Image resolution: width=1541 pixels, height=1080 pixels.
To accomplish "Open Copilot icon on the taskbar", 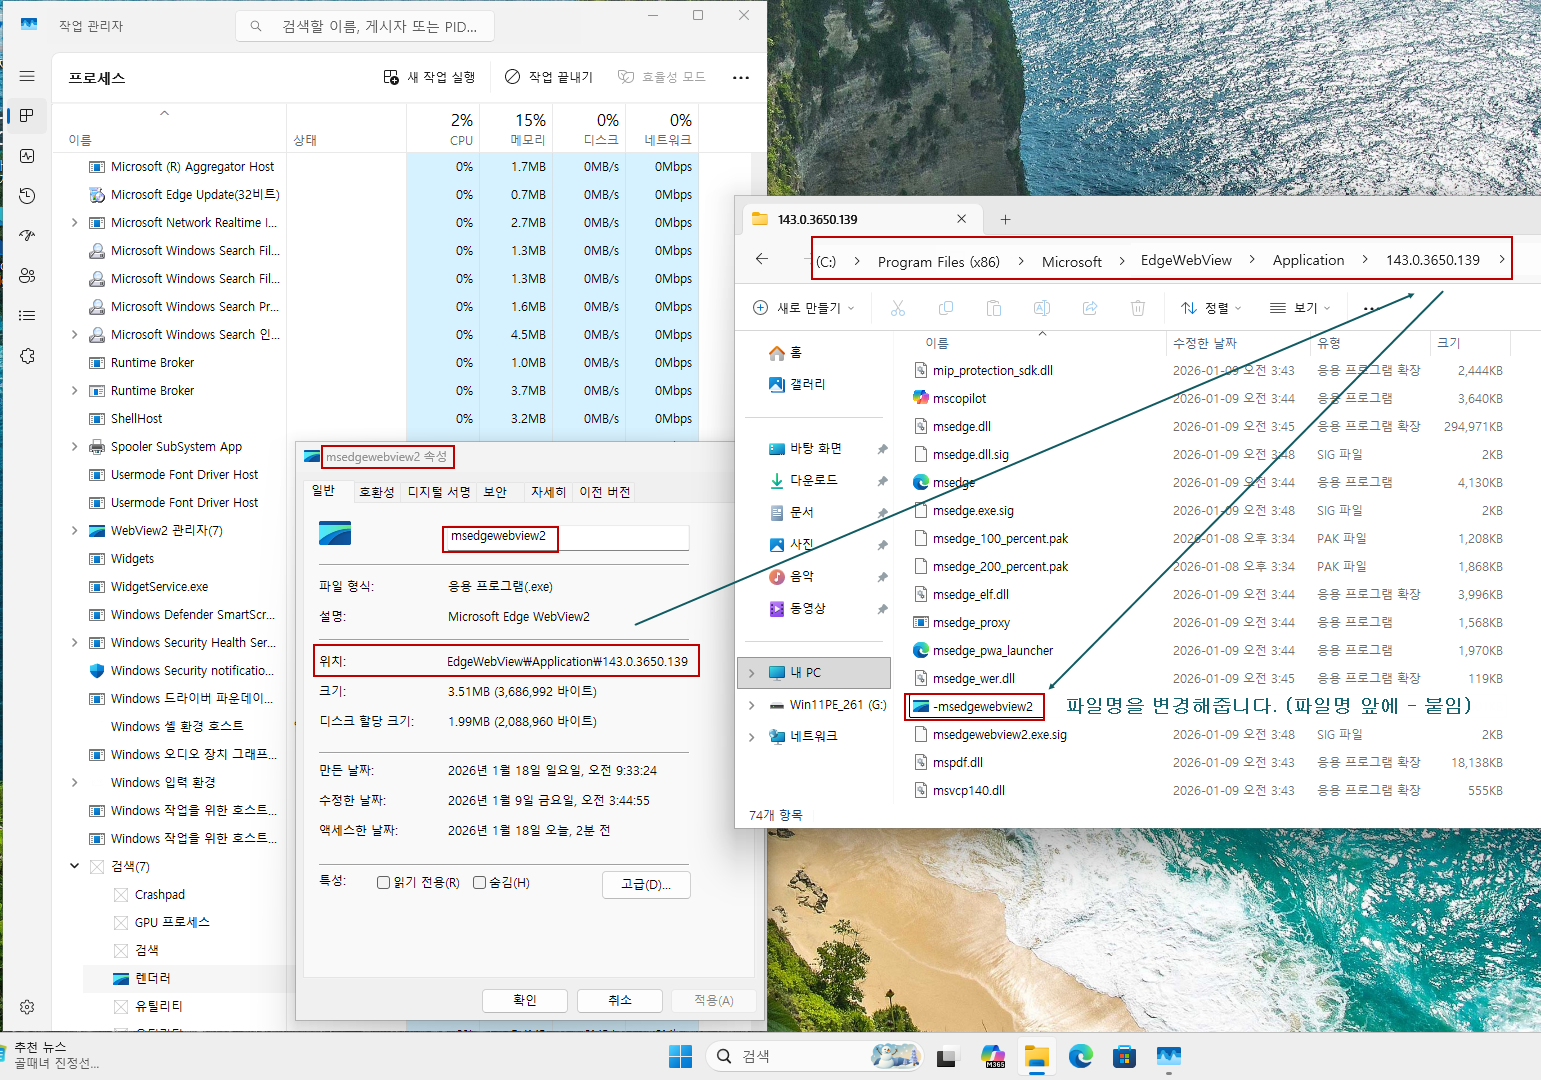I will 993,1056.
